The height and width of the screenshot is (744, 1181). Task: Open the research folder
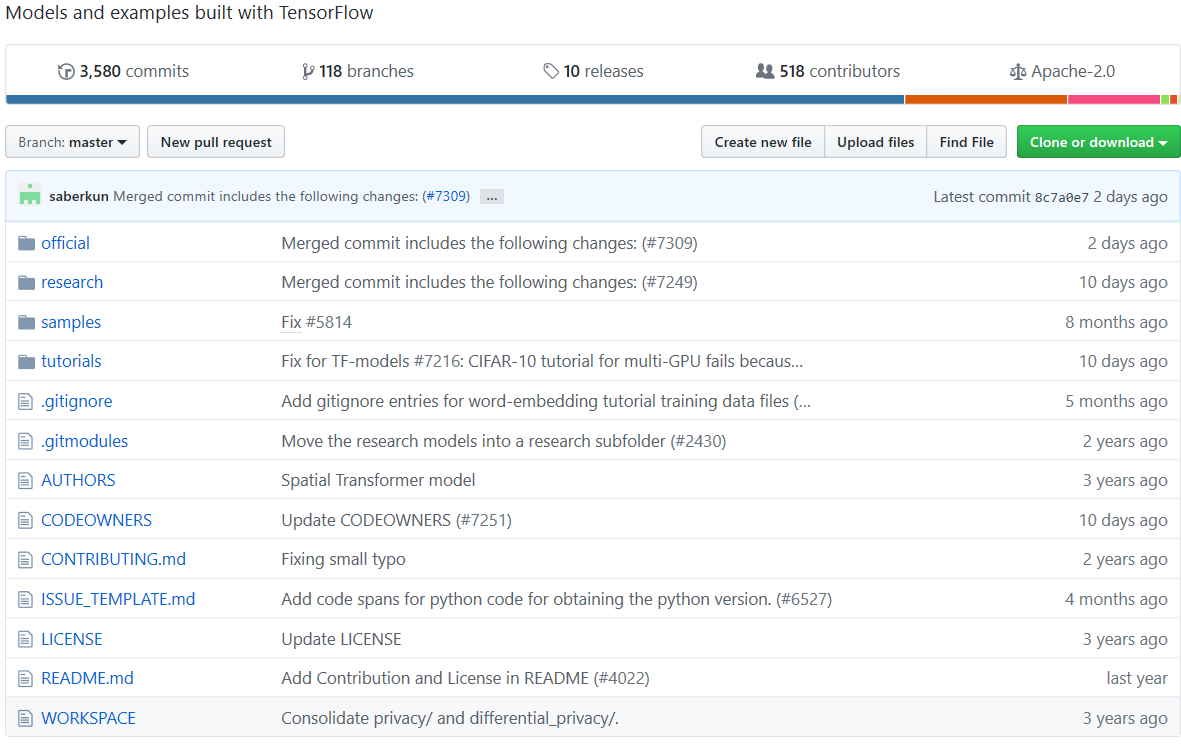(x=72, y=282)
